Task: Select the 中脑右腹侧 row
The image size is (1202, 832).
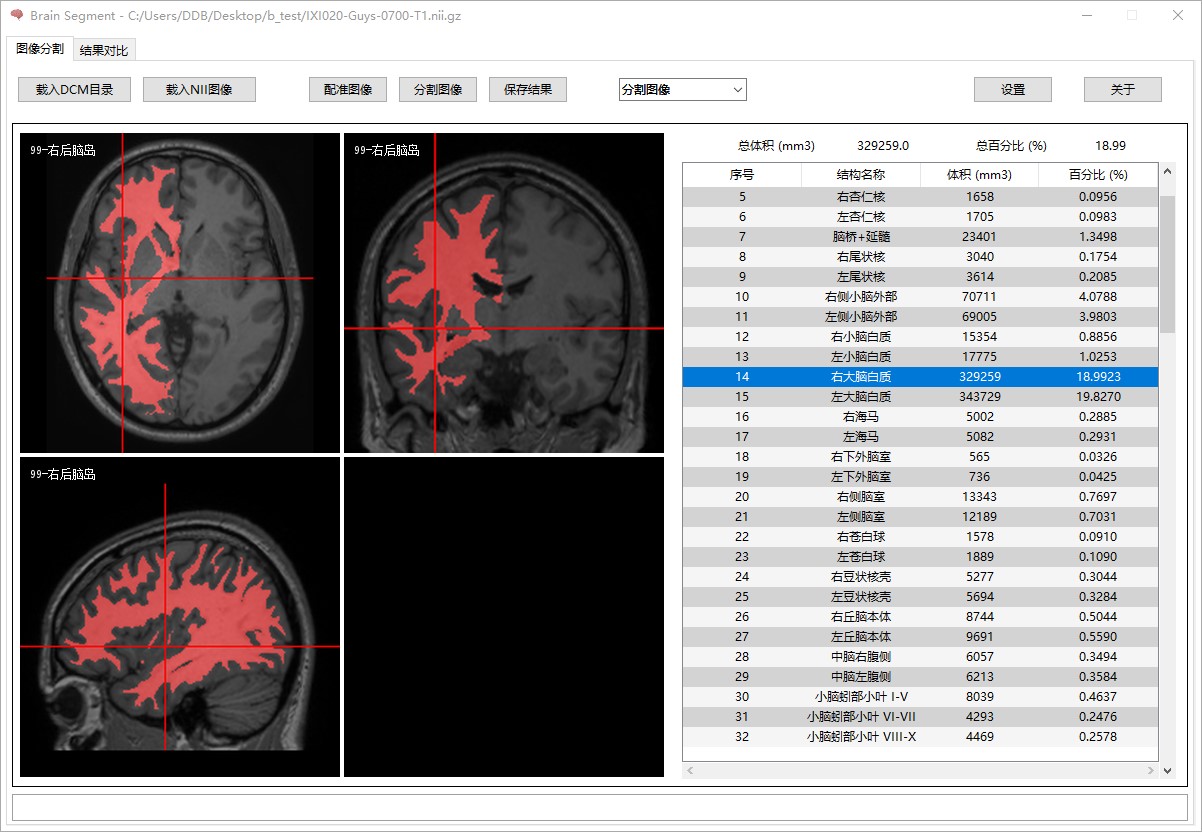Action: (920, 657)
